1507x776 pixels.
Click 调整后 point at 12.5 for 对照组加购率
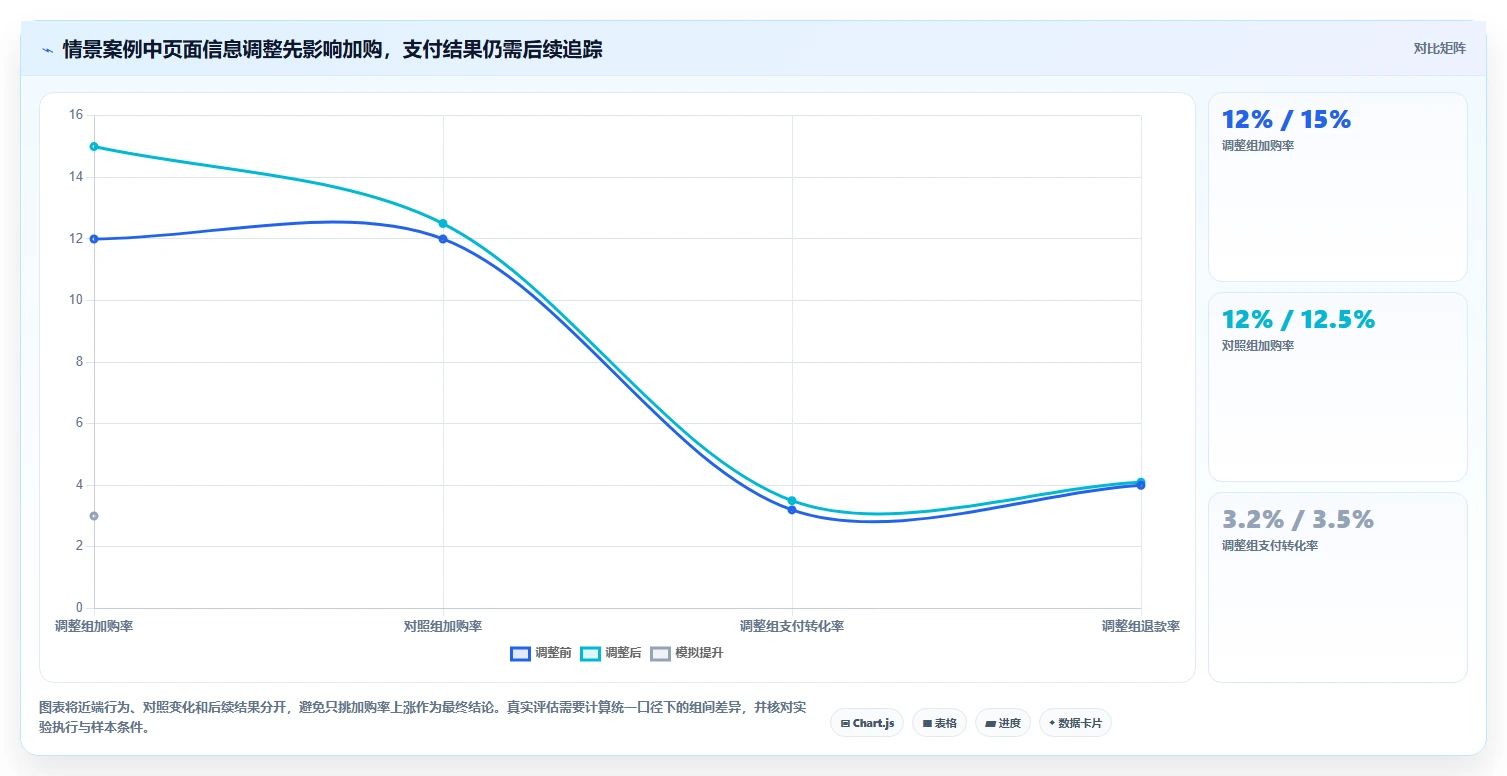coord(443,223)
